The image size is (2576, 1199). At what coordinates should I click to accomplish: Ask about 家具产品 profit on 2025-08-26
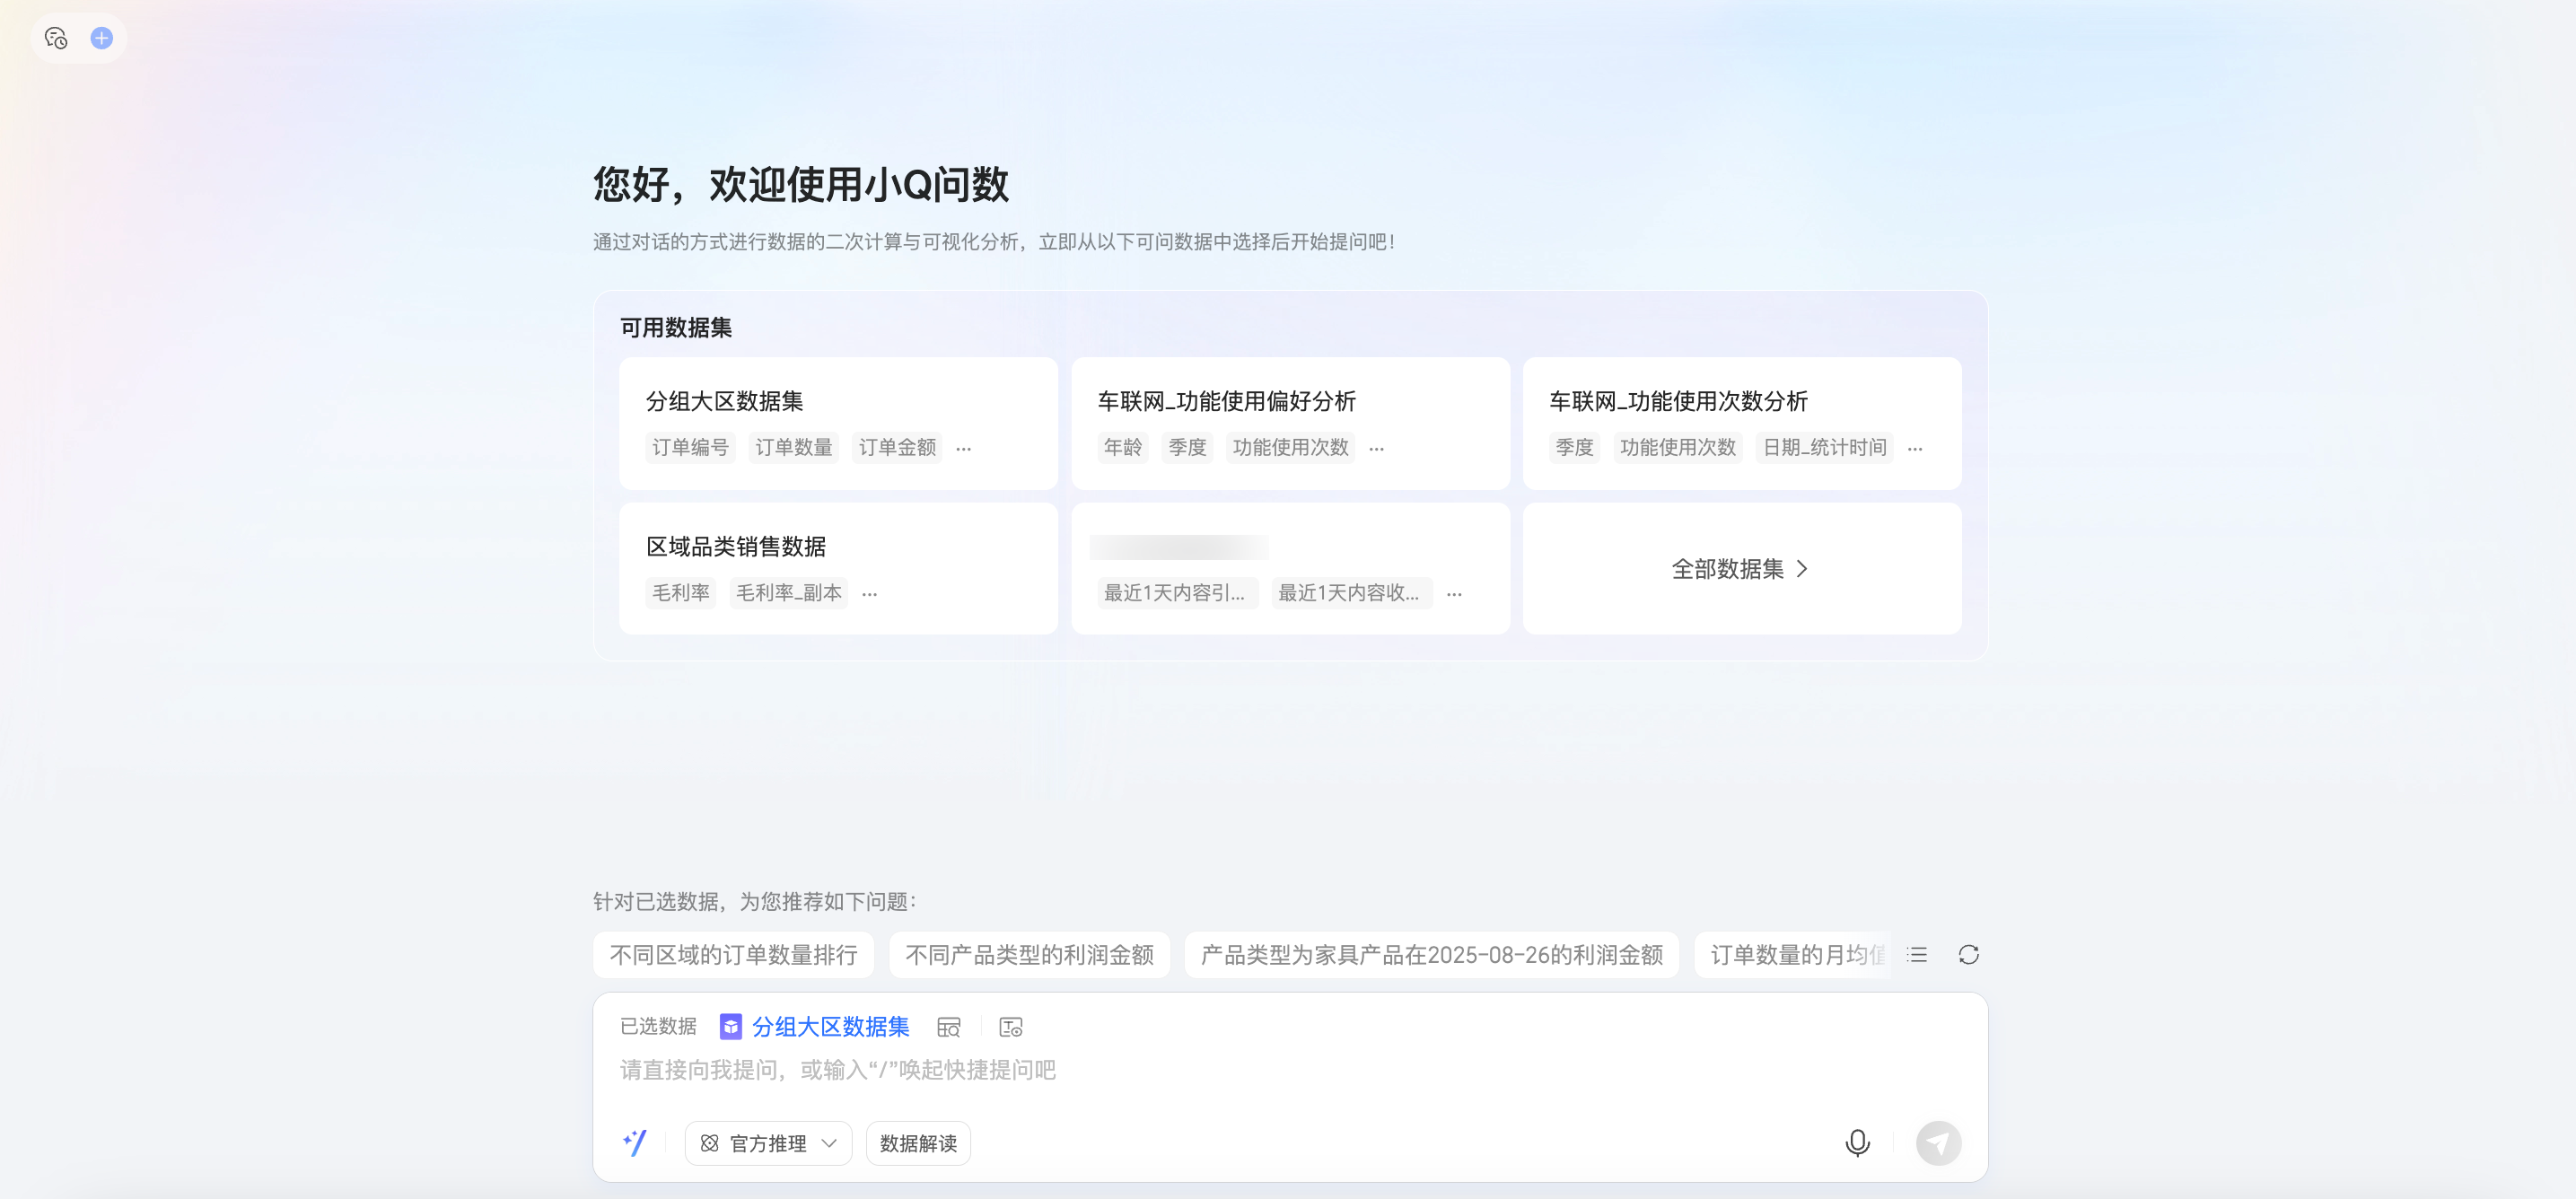(1431, 955)
